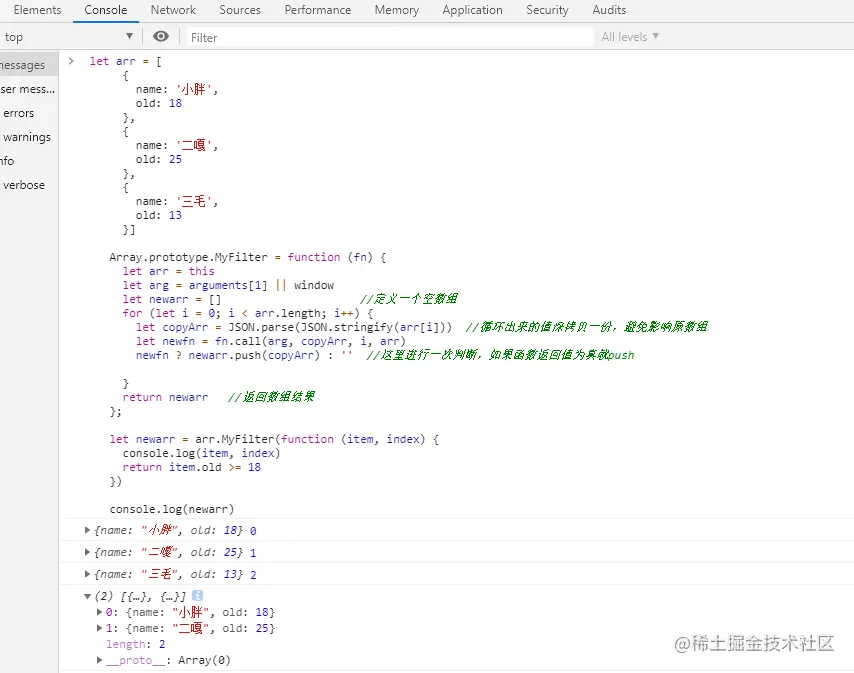The height and width of the screenshot is (673, 854).
Task: Click the 'Array.prototype.MyFilter' definition line
Action: [x=248, y=257]
